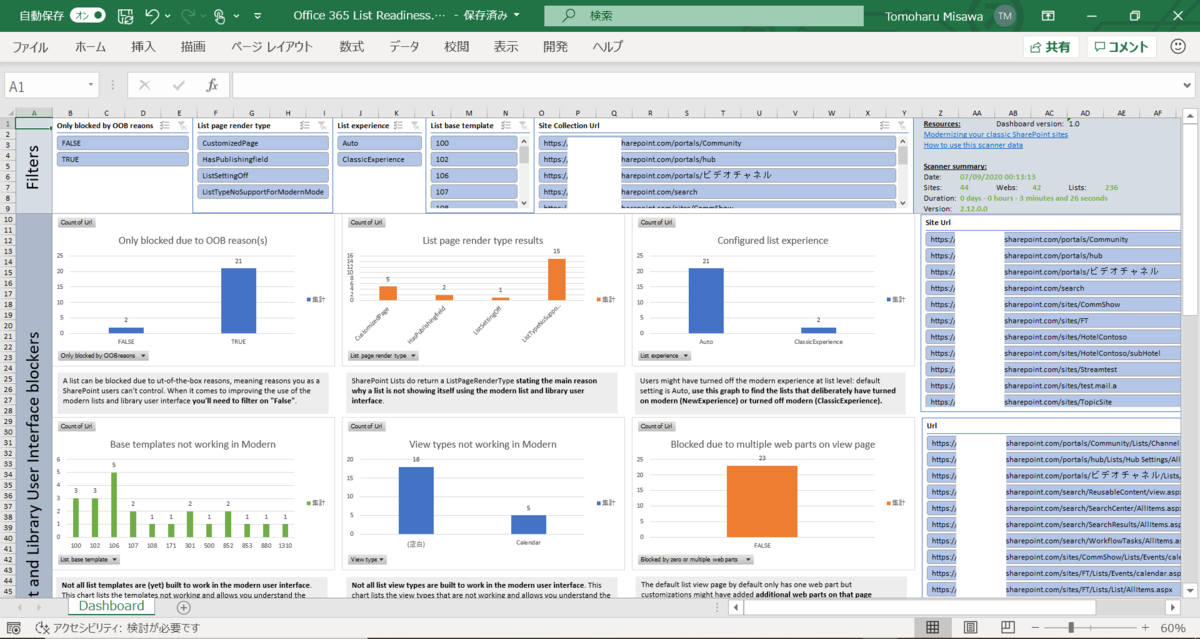
Task: Clear filter on List page render type slicer
Action: coord(322,126)
